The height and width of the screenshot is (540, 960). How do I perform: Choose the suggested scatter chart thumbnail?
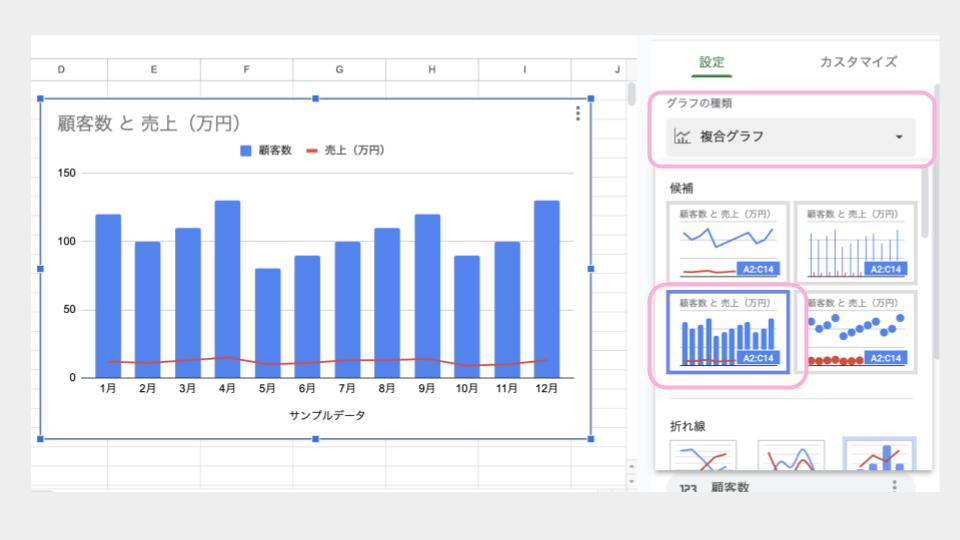pyautogui.click(x=857, y=332)
